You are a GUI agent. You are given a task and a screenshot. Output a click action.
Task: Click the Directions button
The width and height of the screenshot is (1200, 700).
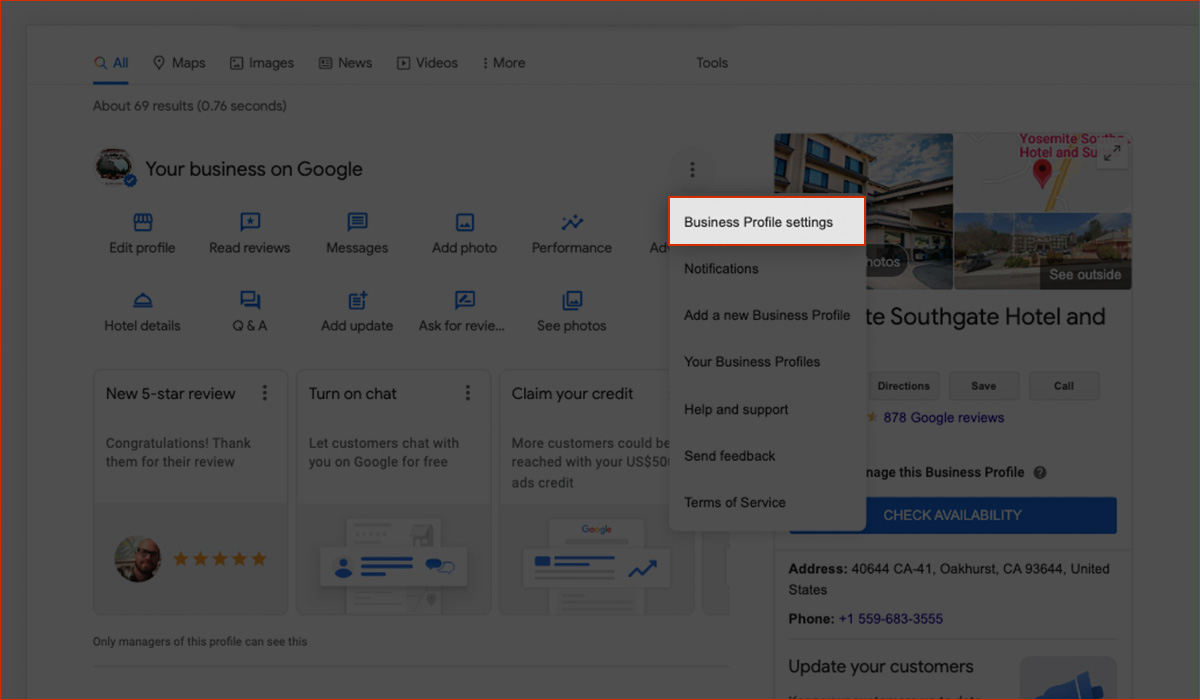tap(903, 386)
